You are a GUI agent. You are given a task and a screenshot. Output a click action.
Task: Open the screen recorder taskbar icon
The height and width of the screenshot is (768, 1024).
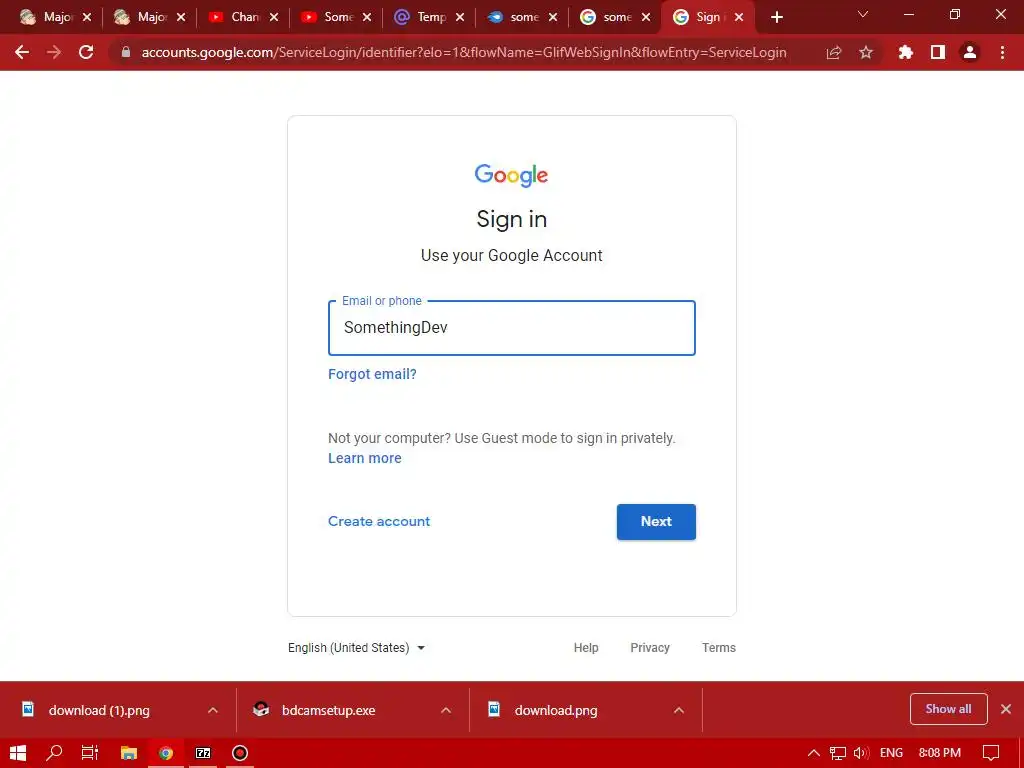(240, 753)
